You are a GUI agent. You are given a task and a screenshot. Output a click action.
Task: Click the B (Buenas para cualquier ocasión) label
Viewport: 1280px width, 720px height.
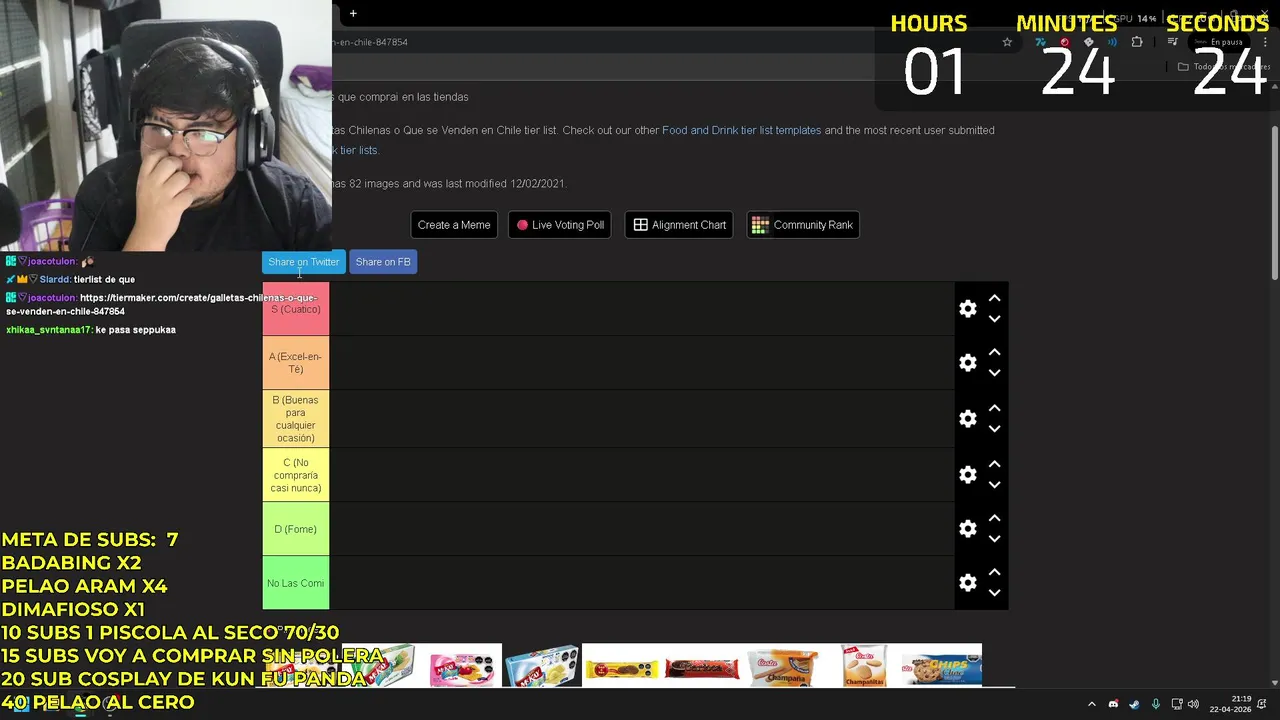point(295,419)
